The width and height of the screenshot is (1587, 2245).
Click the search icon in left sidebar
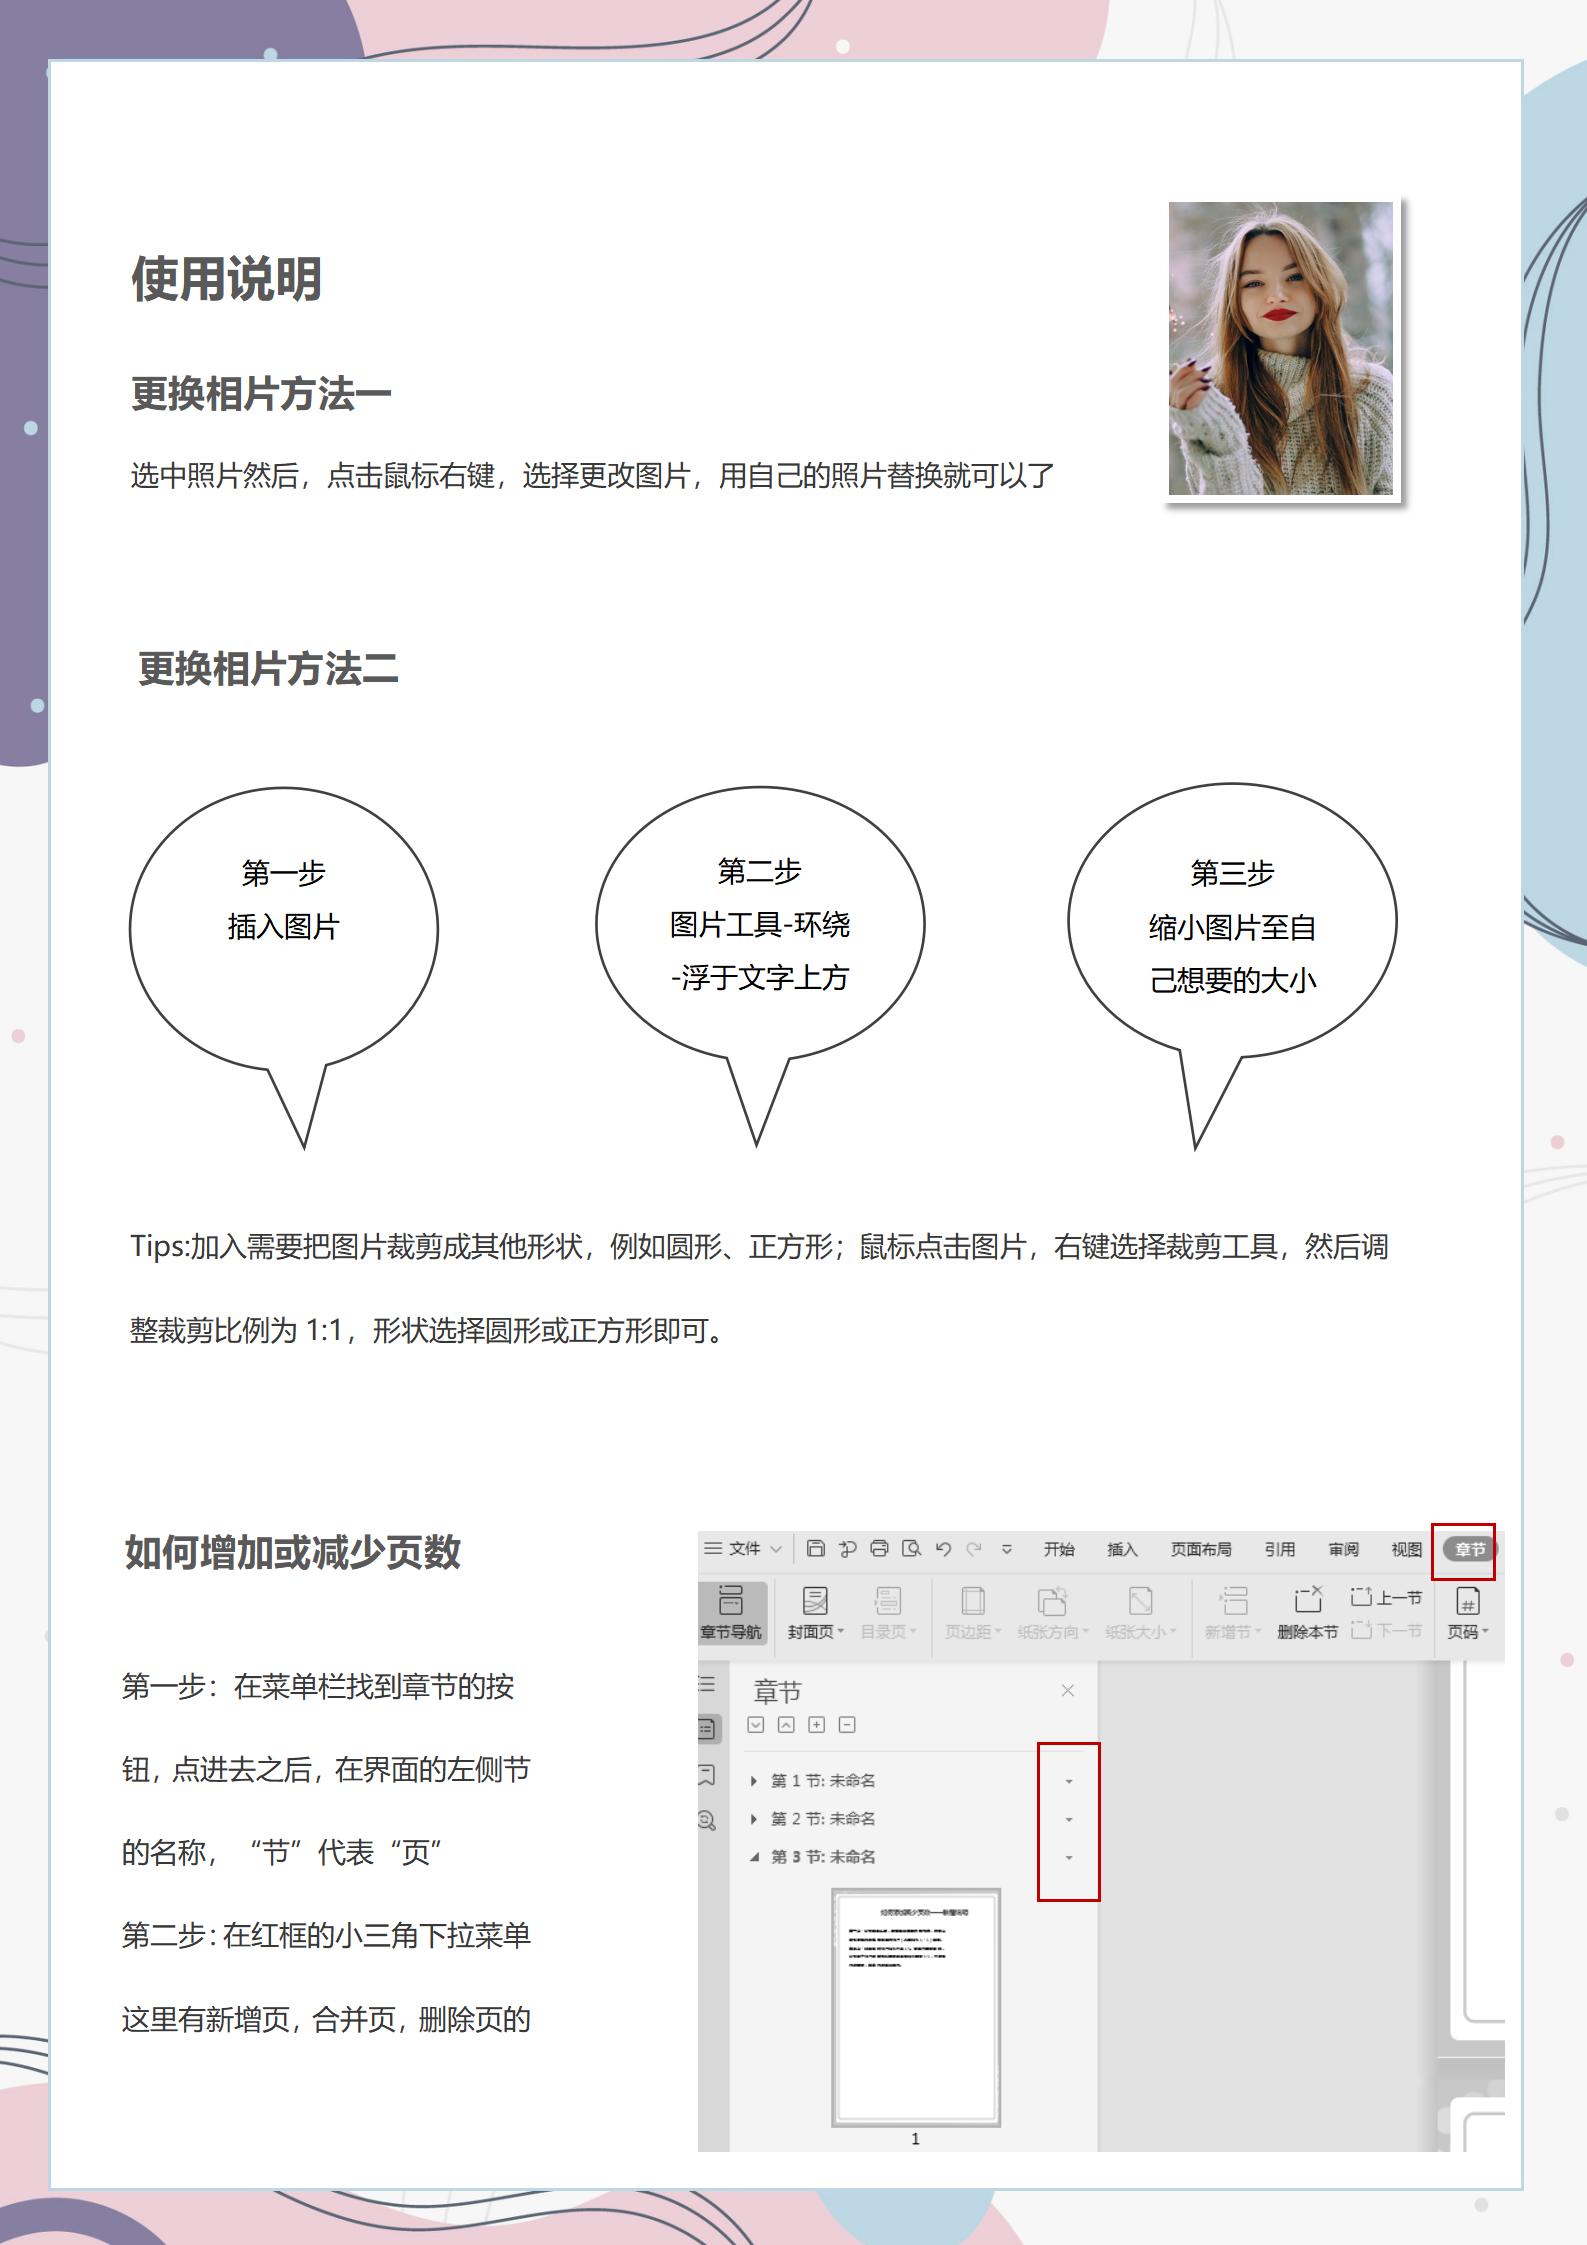coord(707,1820)
